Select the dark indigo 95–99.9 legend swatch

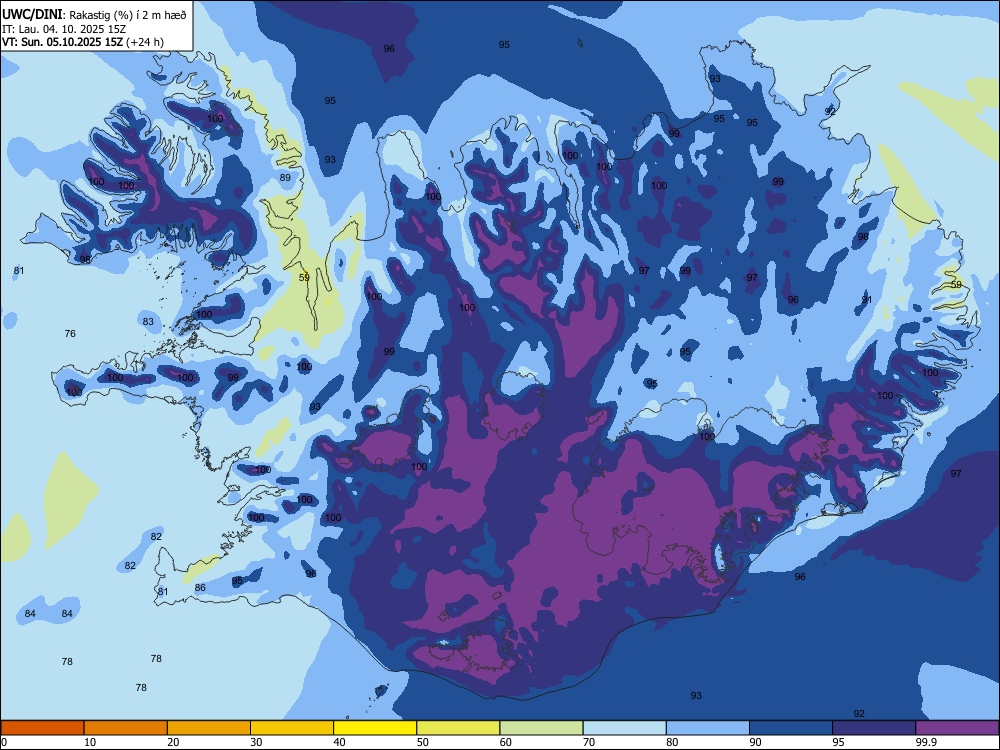[x=874, y=728]
